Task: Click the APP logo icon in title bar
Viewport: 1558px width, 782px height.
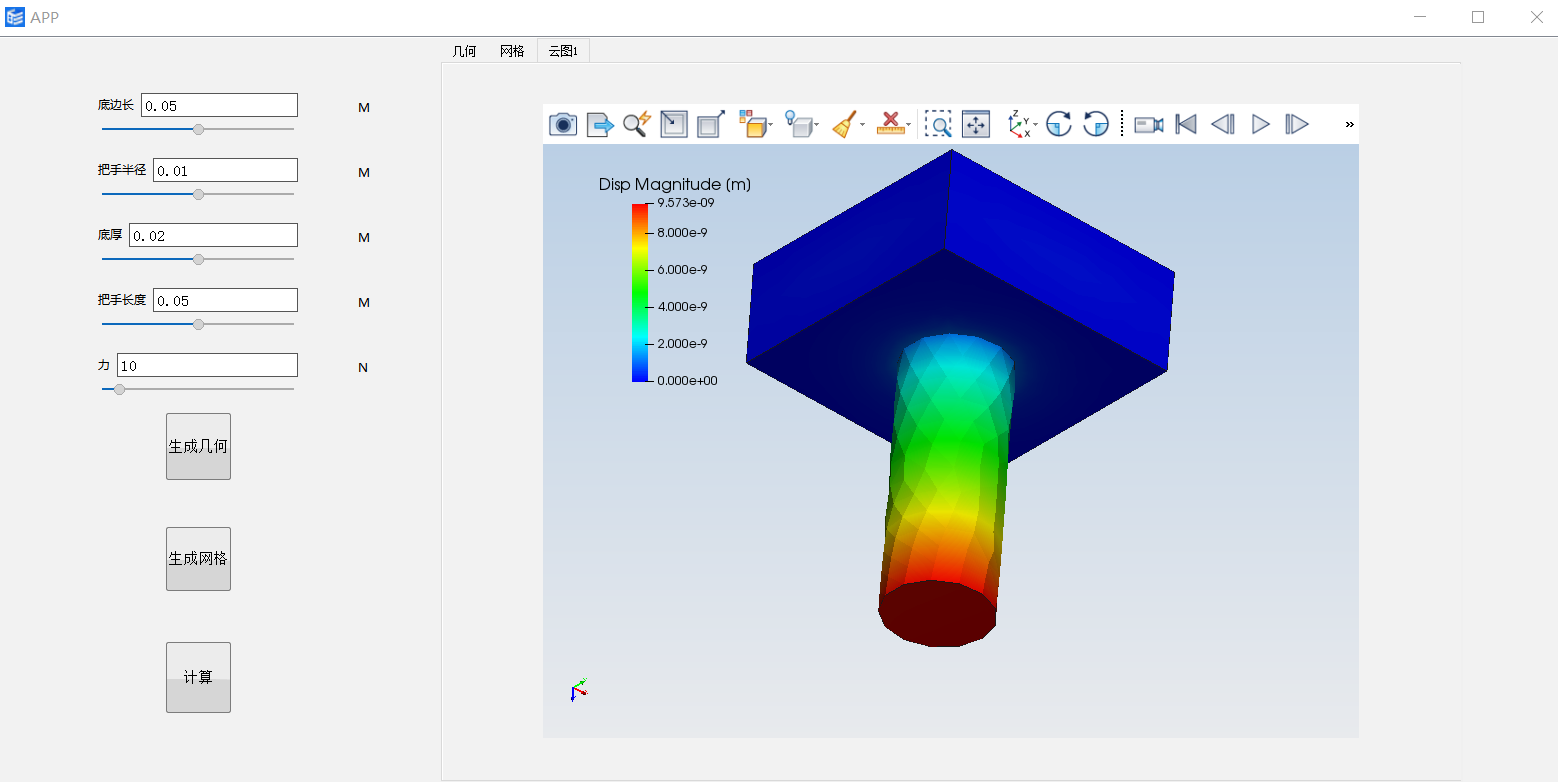Action: point(15,17)
